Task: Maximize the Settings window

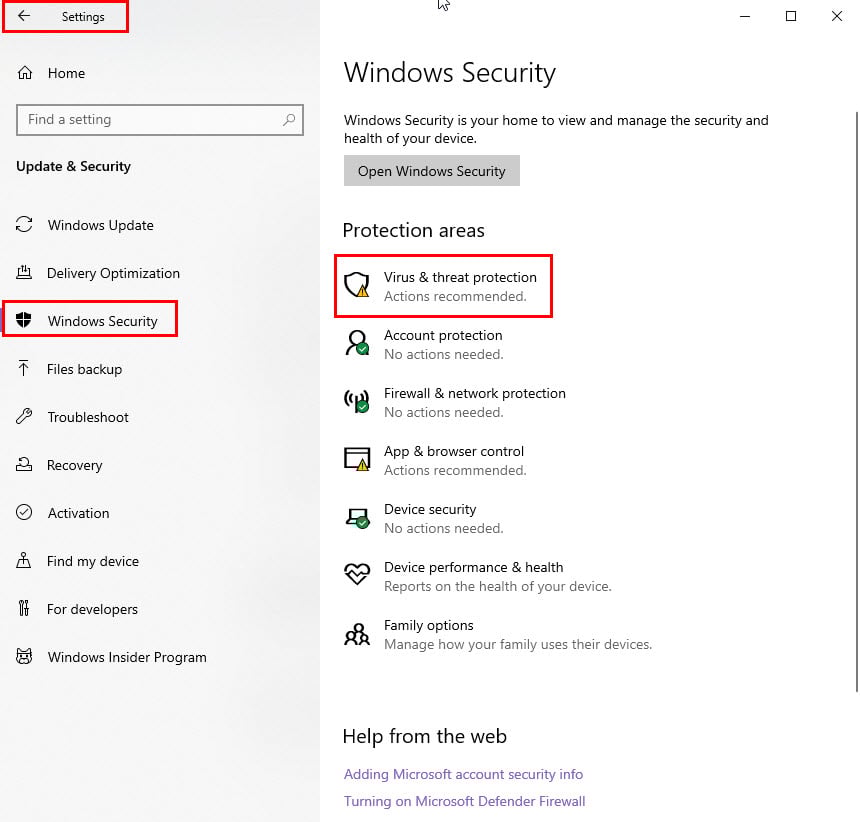Action: pyautogui.click(x=790, y=16)
